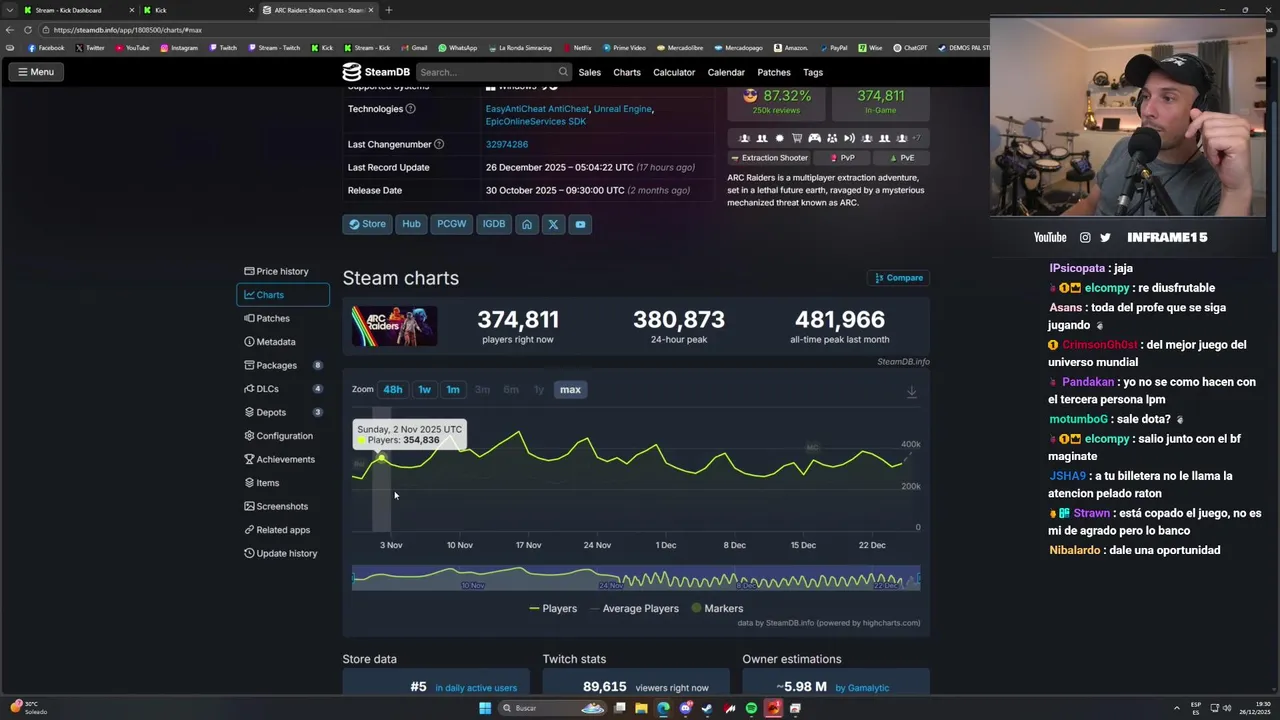
Task: Click the Last Changenumber help icon
Action: pyautogui.click(x=439, y=144)
